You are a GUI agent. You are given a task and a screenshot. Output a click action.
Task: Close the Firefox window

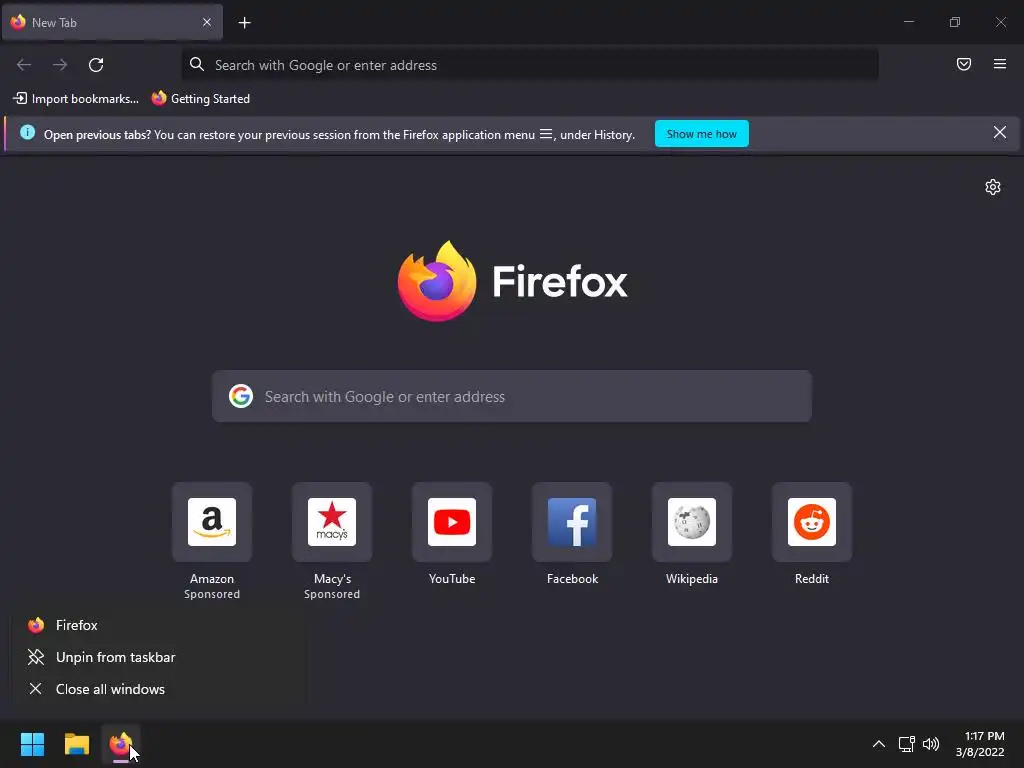pyautogui.click(x=1000, y=22)
